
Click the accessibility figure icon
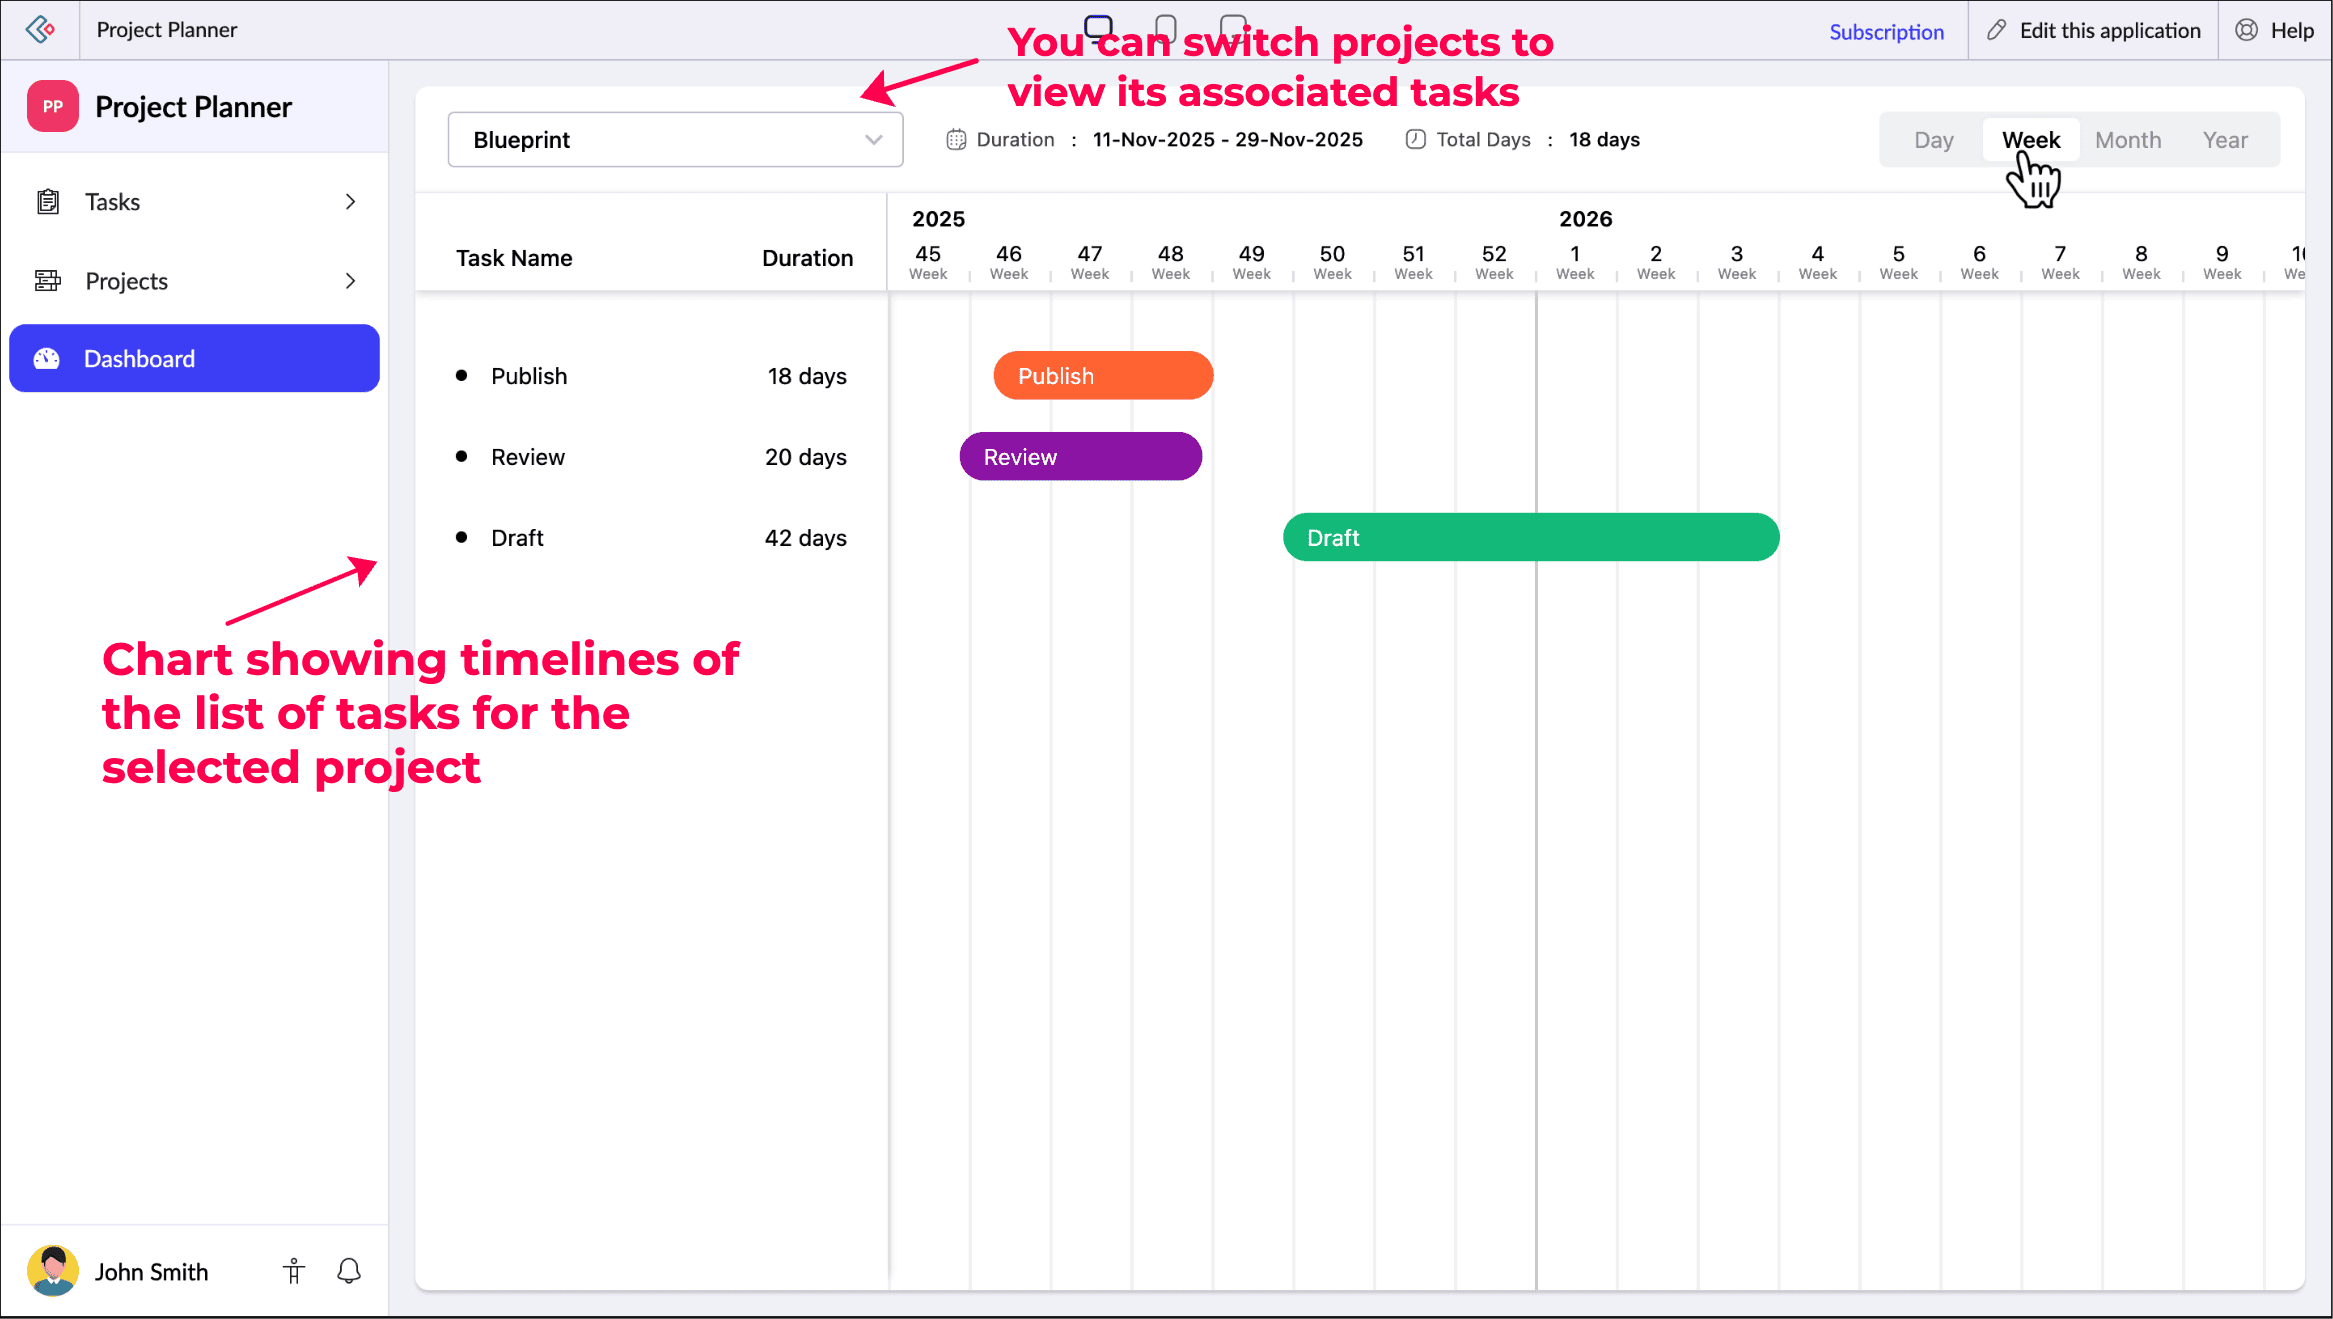[294, 1271]
